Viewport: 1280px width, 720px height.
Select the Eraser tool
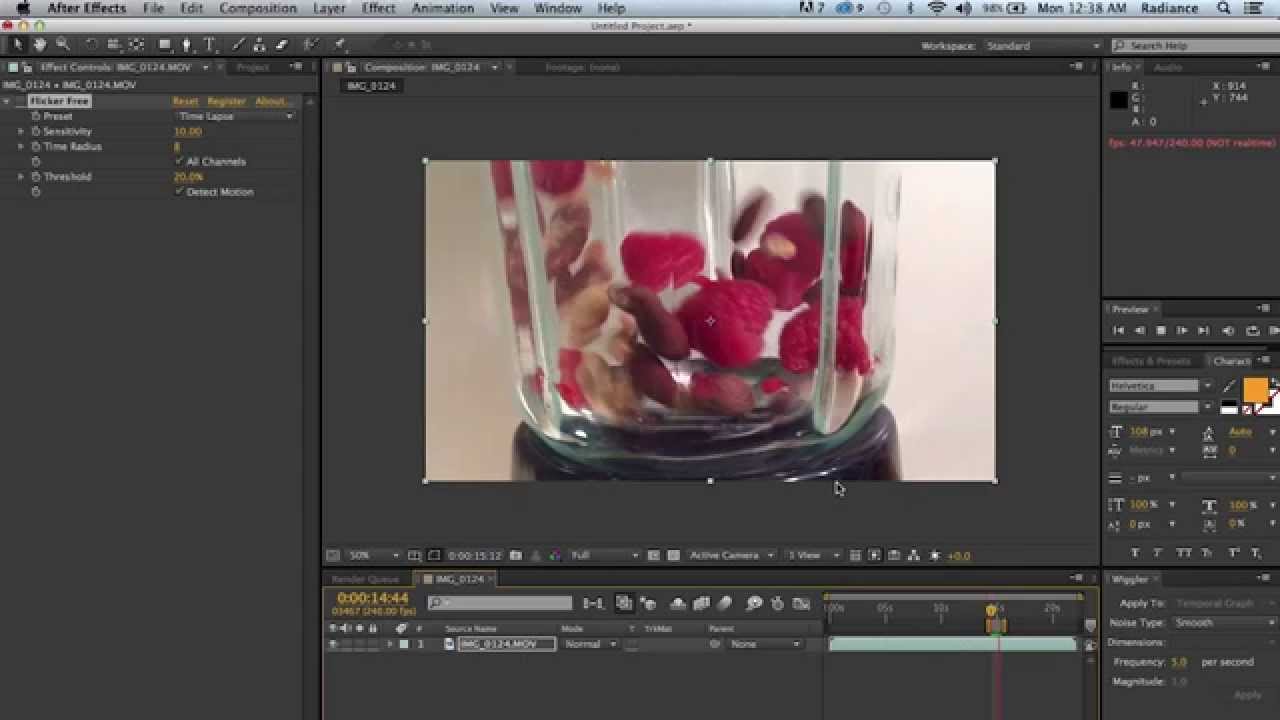coord(282,45)
